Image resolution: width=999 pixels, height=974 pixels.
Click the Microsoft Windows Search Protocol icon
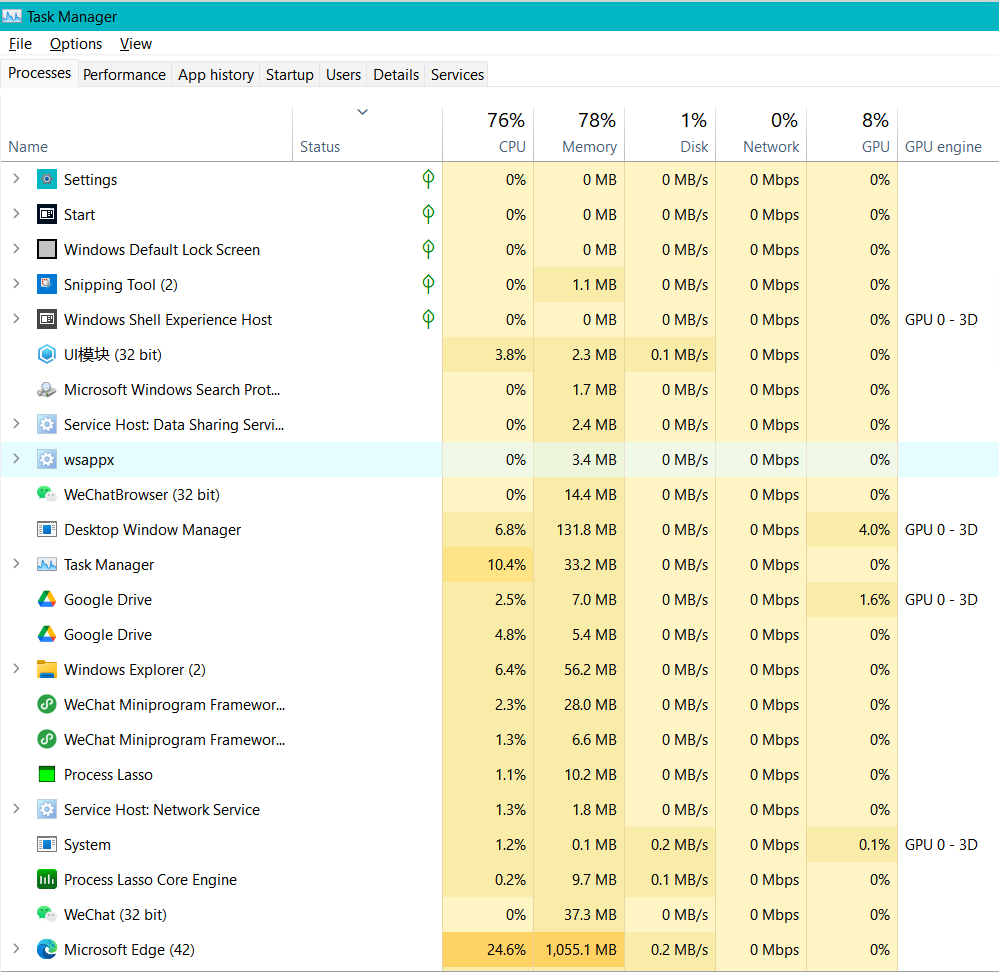[x=47, y=390]
